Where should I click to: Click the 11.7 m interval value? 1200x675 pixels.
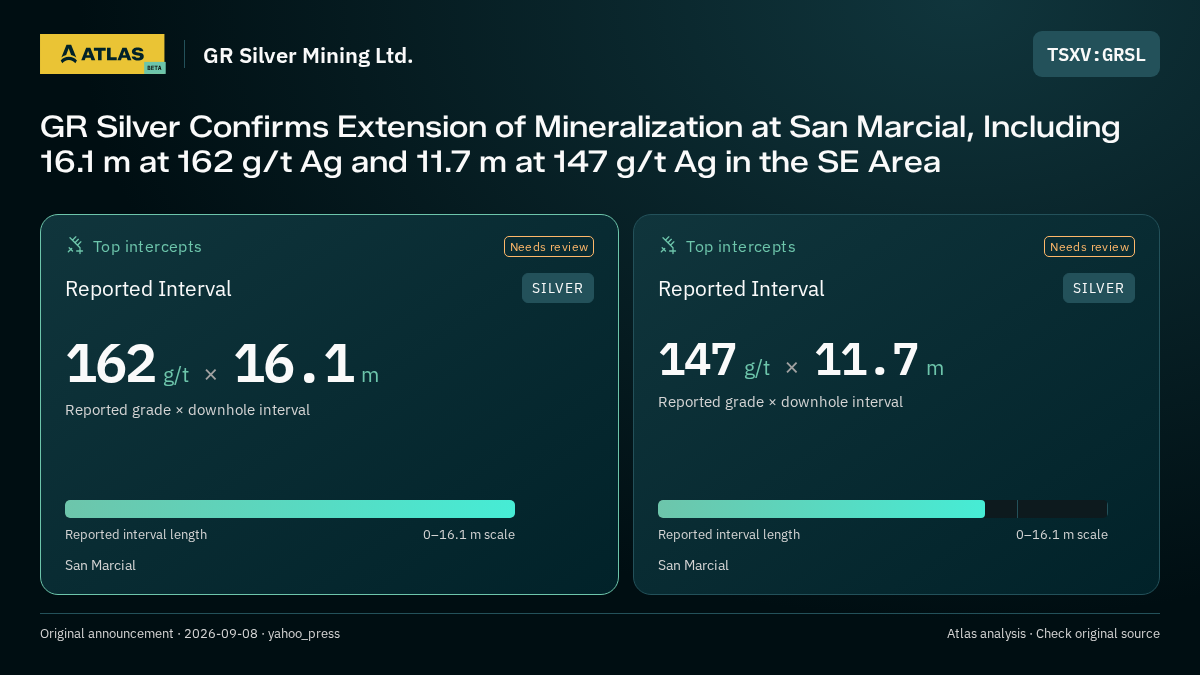point(879,360)
